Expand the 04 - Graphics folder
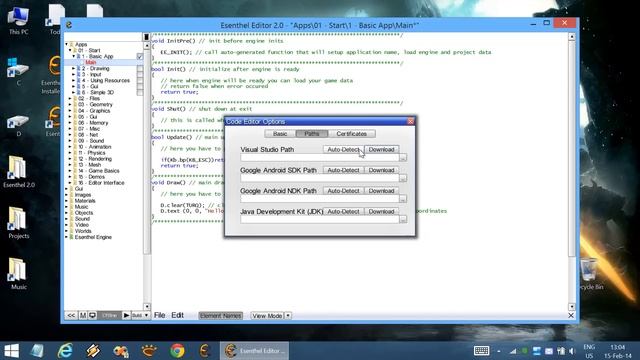This screenshot has height=360, width=640. tap(70, 111)
